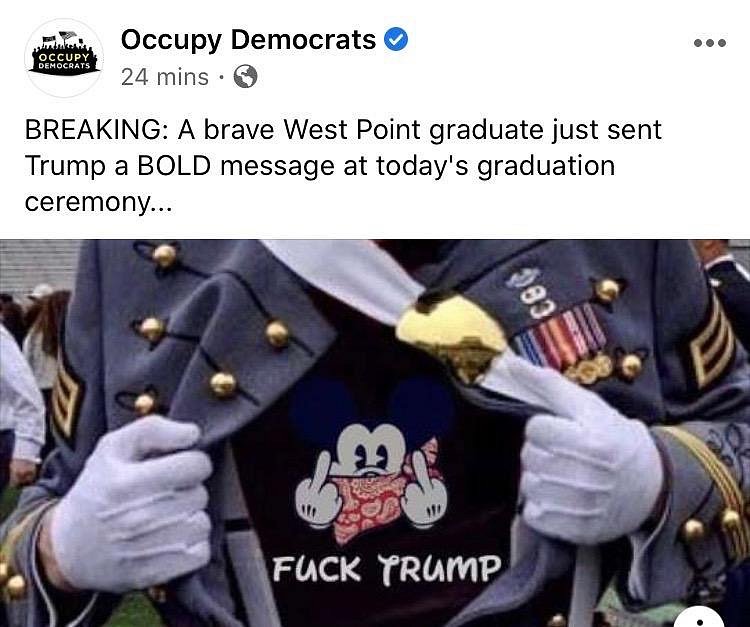This screenshot has height=627, width=750.
Task: Click the globe public audience icon
Action: tap(245, 77)
